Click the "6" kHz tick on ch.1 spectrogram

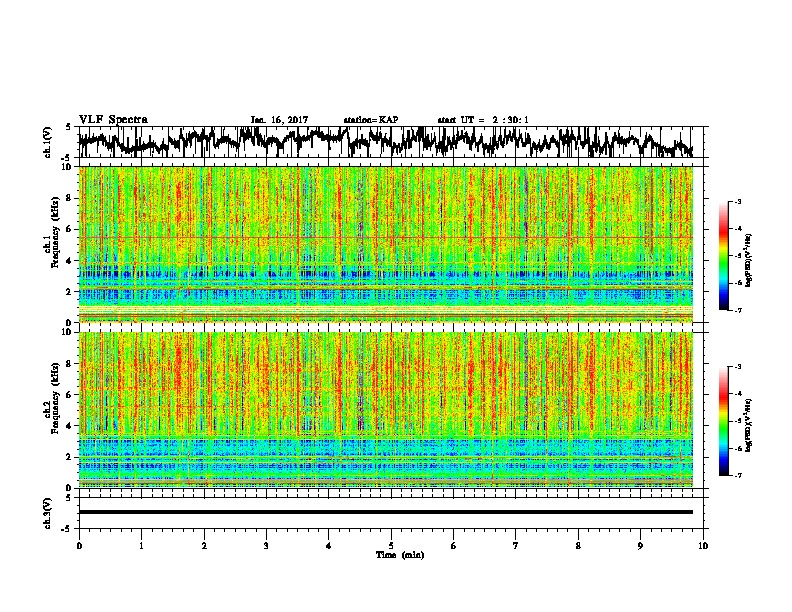pyautogui.click(x=70, y=229)
